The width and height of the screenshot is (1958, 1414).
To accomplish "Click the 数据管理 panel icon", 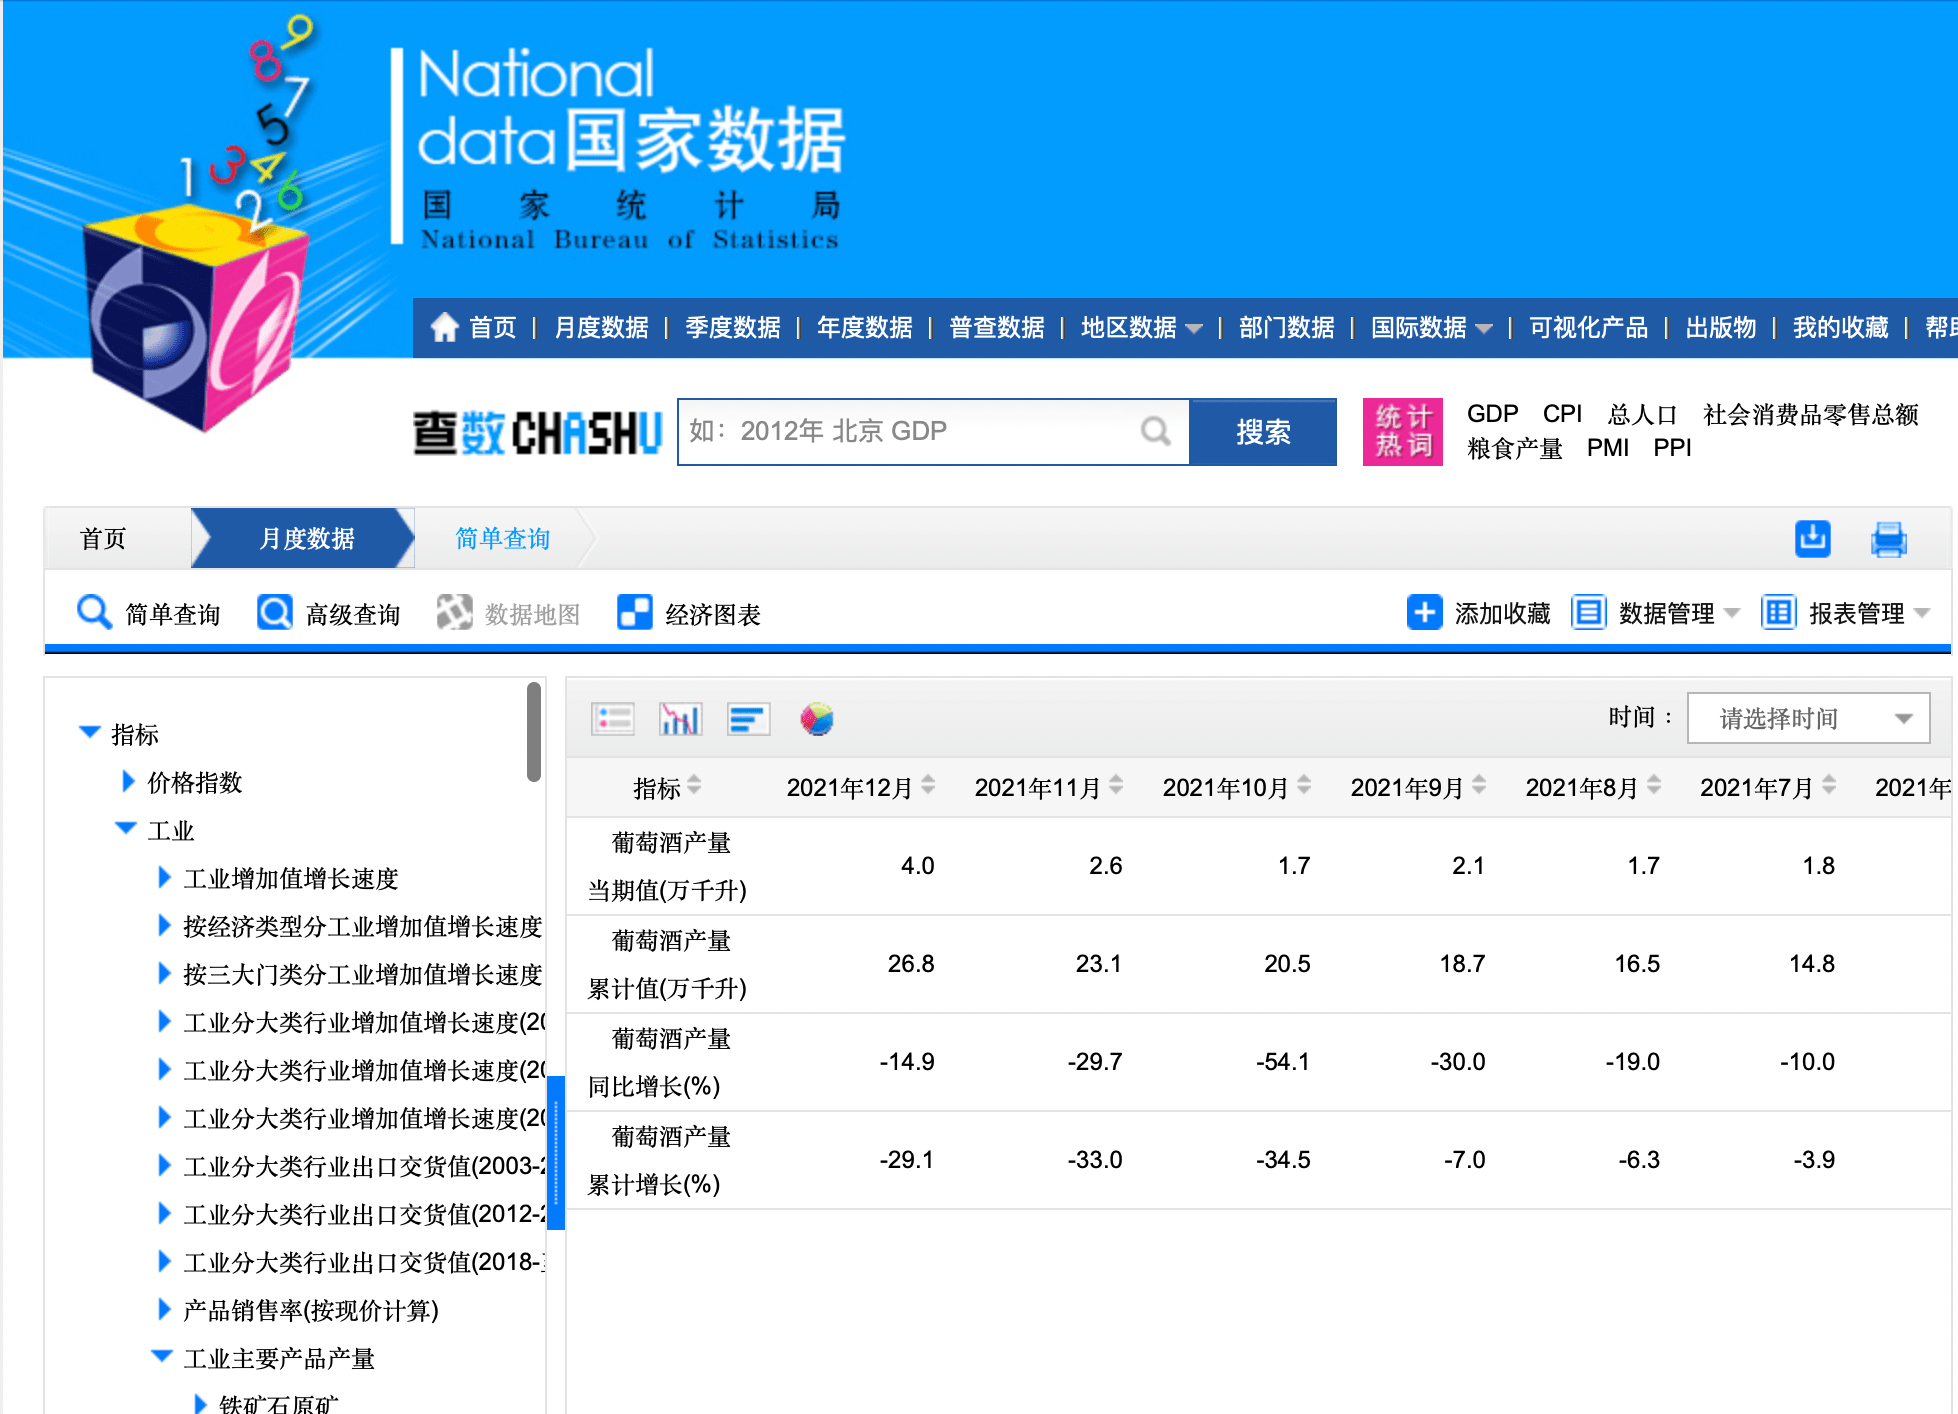I will pyautogui.click(x=1589, y=612).
